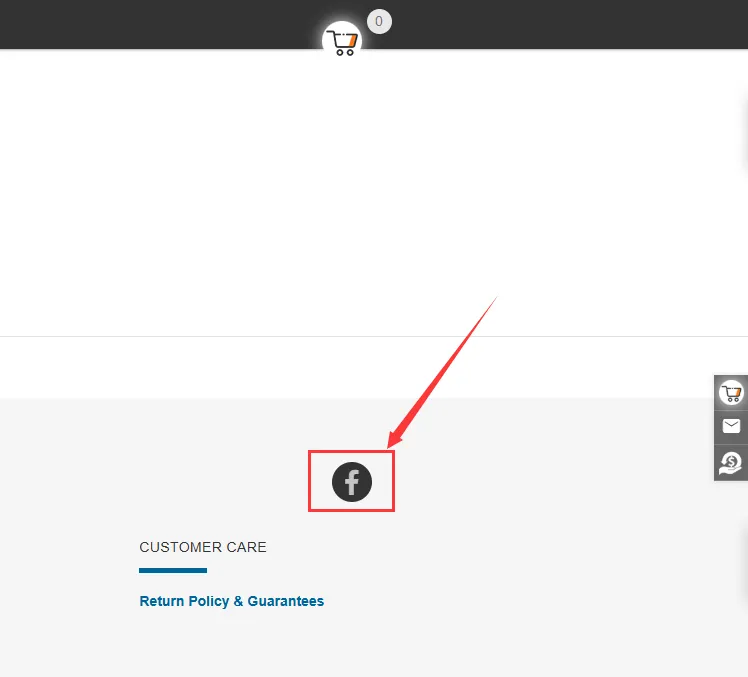Open the shopping cart in the header
The height and width of the screenshot is (677, 748).
pos(342,42)
